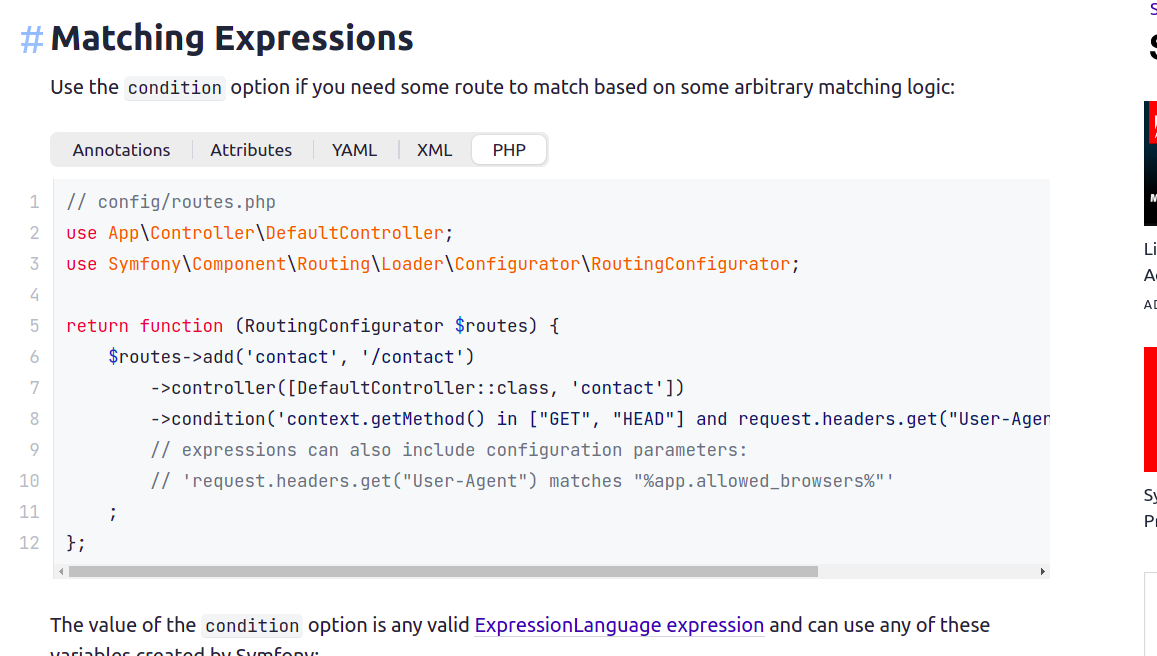Click the code block's right scroll arrow
Screen dimensions: 1157x656
coord(1042,572)
